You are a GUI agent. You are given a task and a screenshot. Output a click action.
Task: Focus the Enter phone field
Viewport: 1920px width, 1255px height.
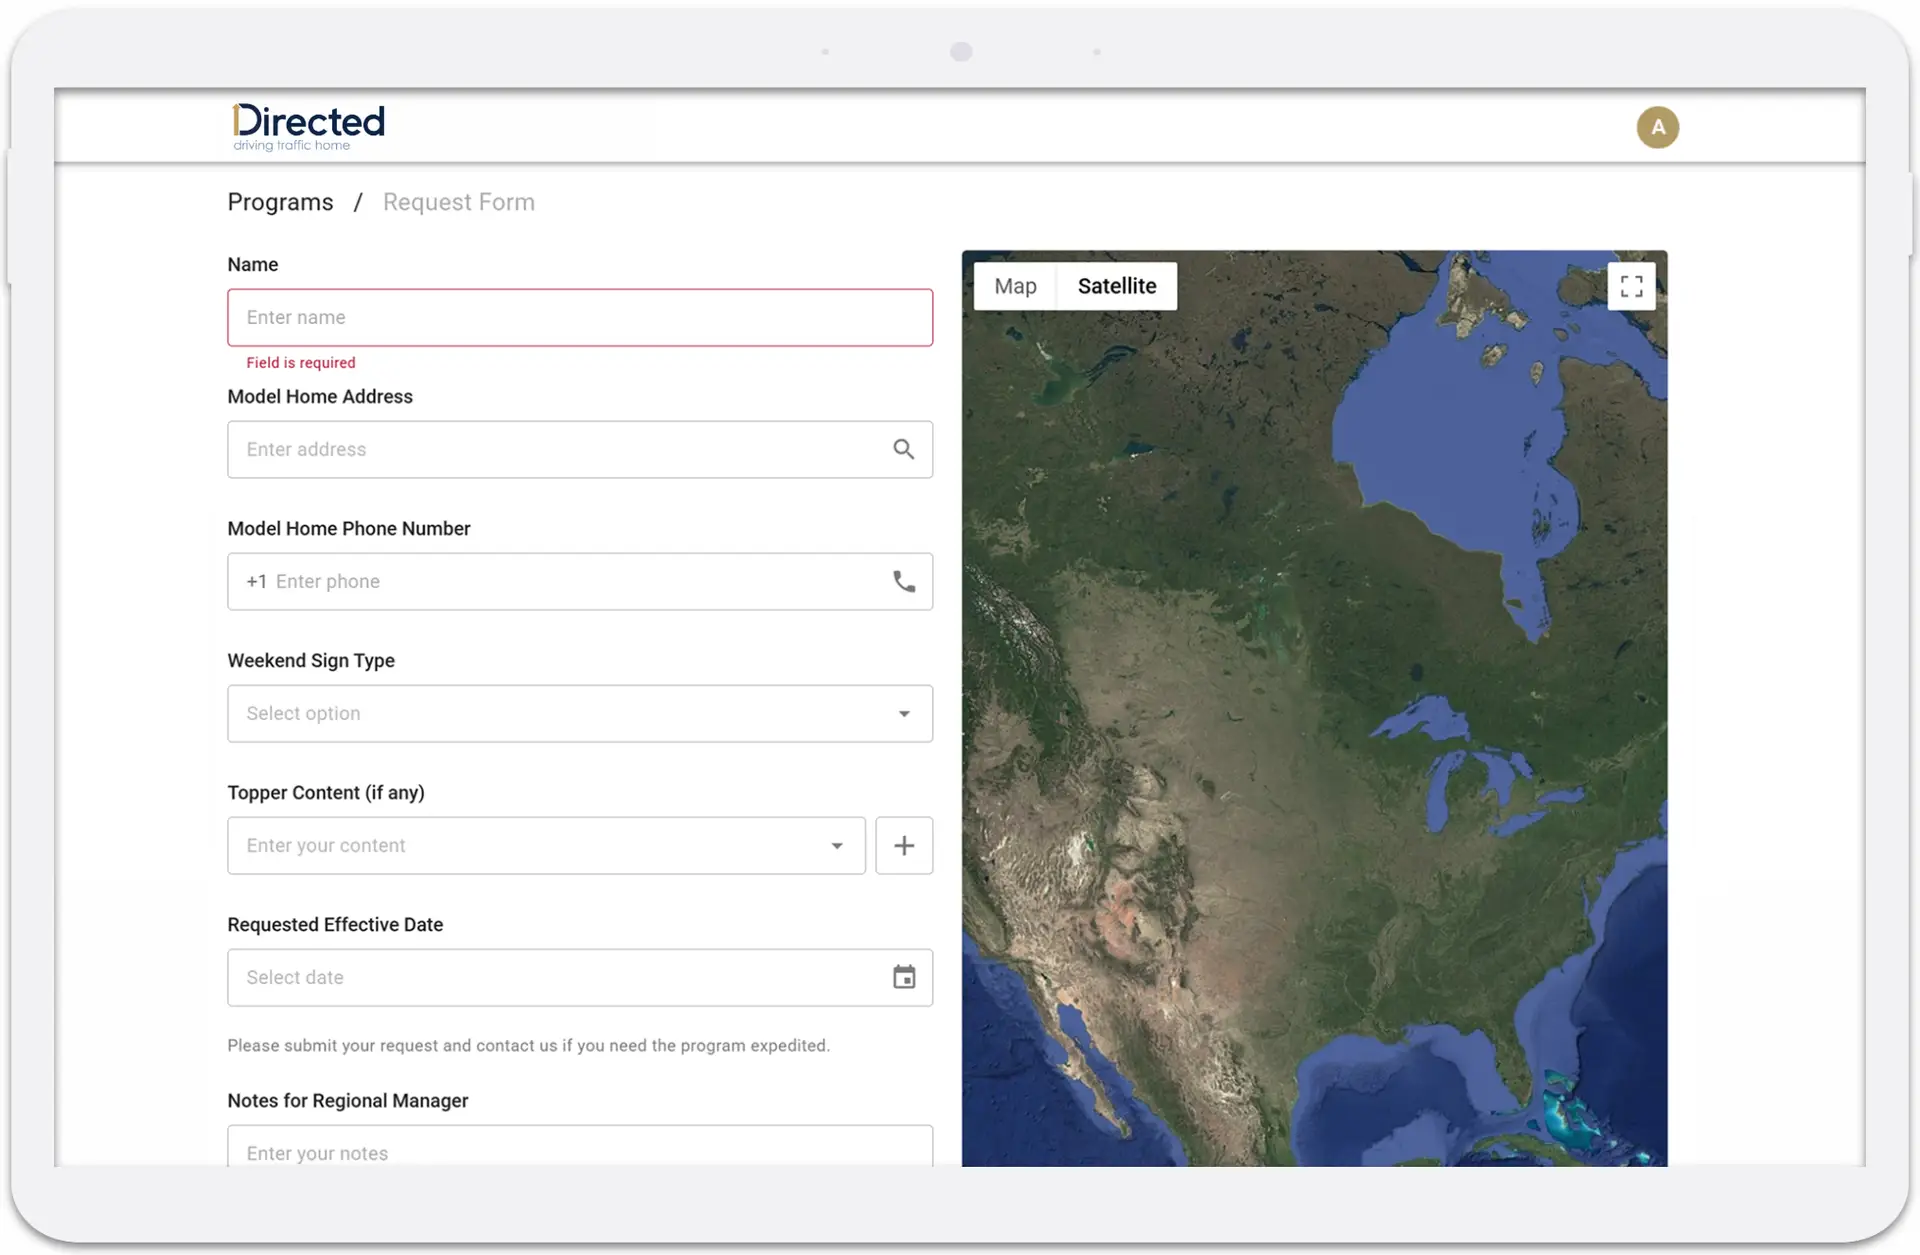click(580, 581)
